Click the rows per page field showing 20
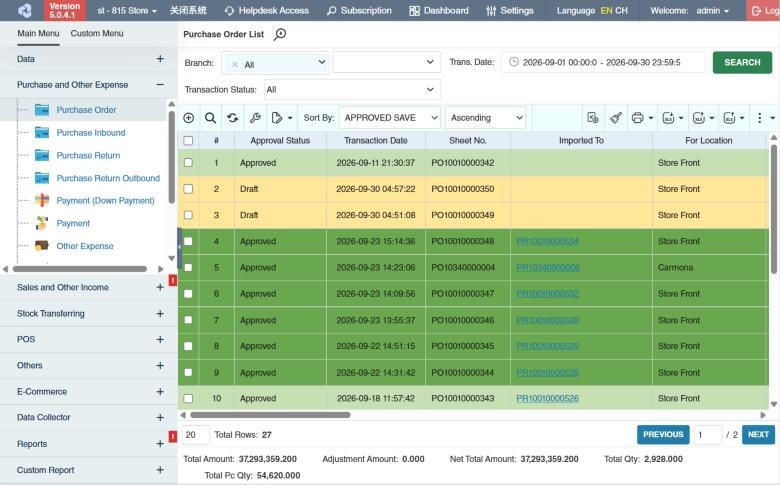 [195, 435]
